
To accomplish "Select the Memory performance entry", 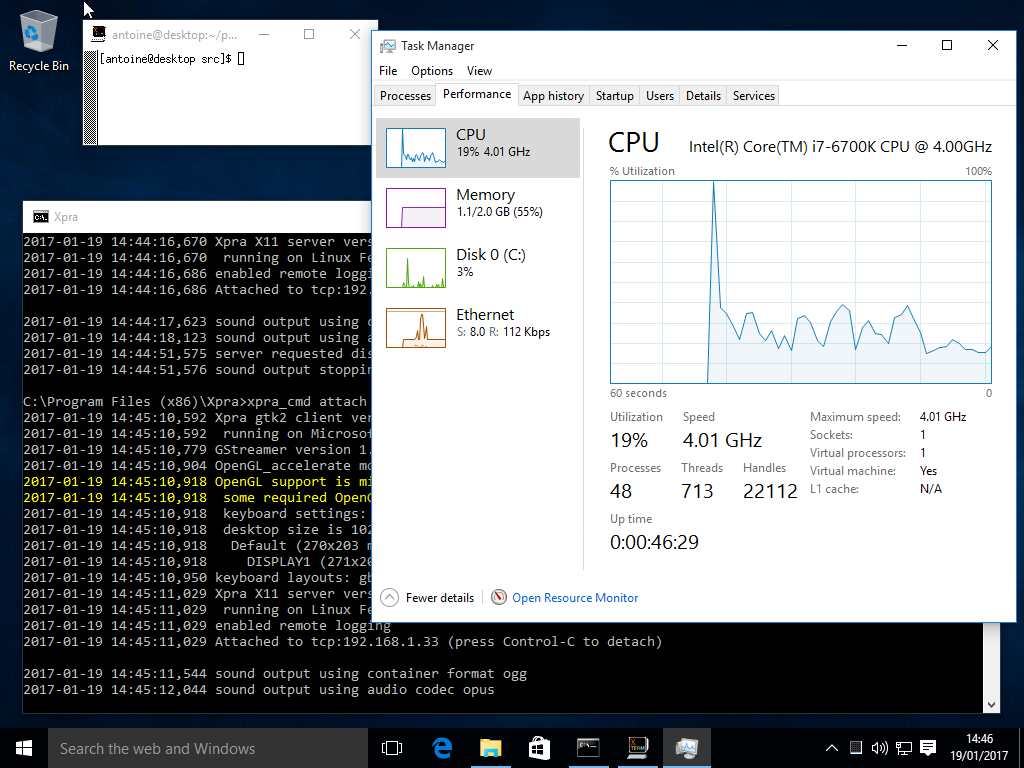I will pos(478,208).
